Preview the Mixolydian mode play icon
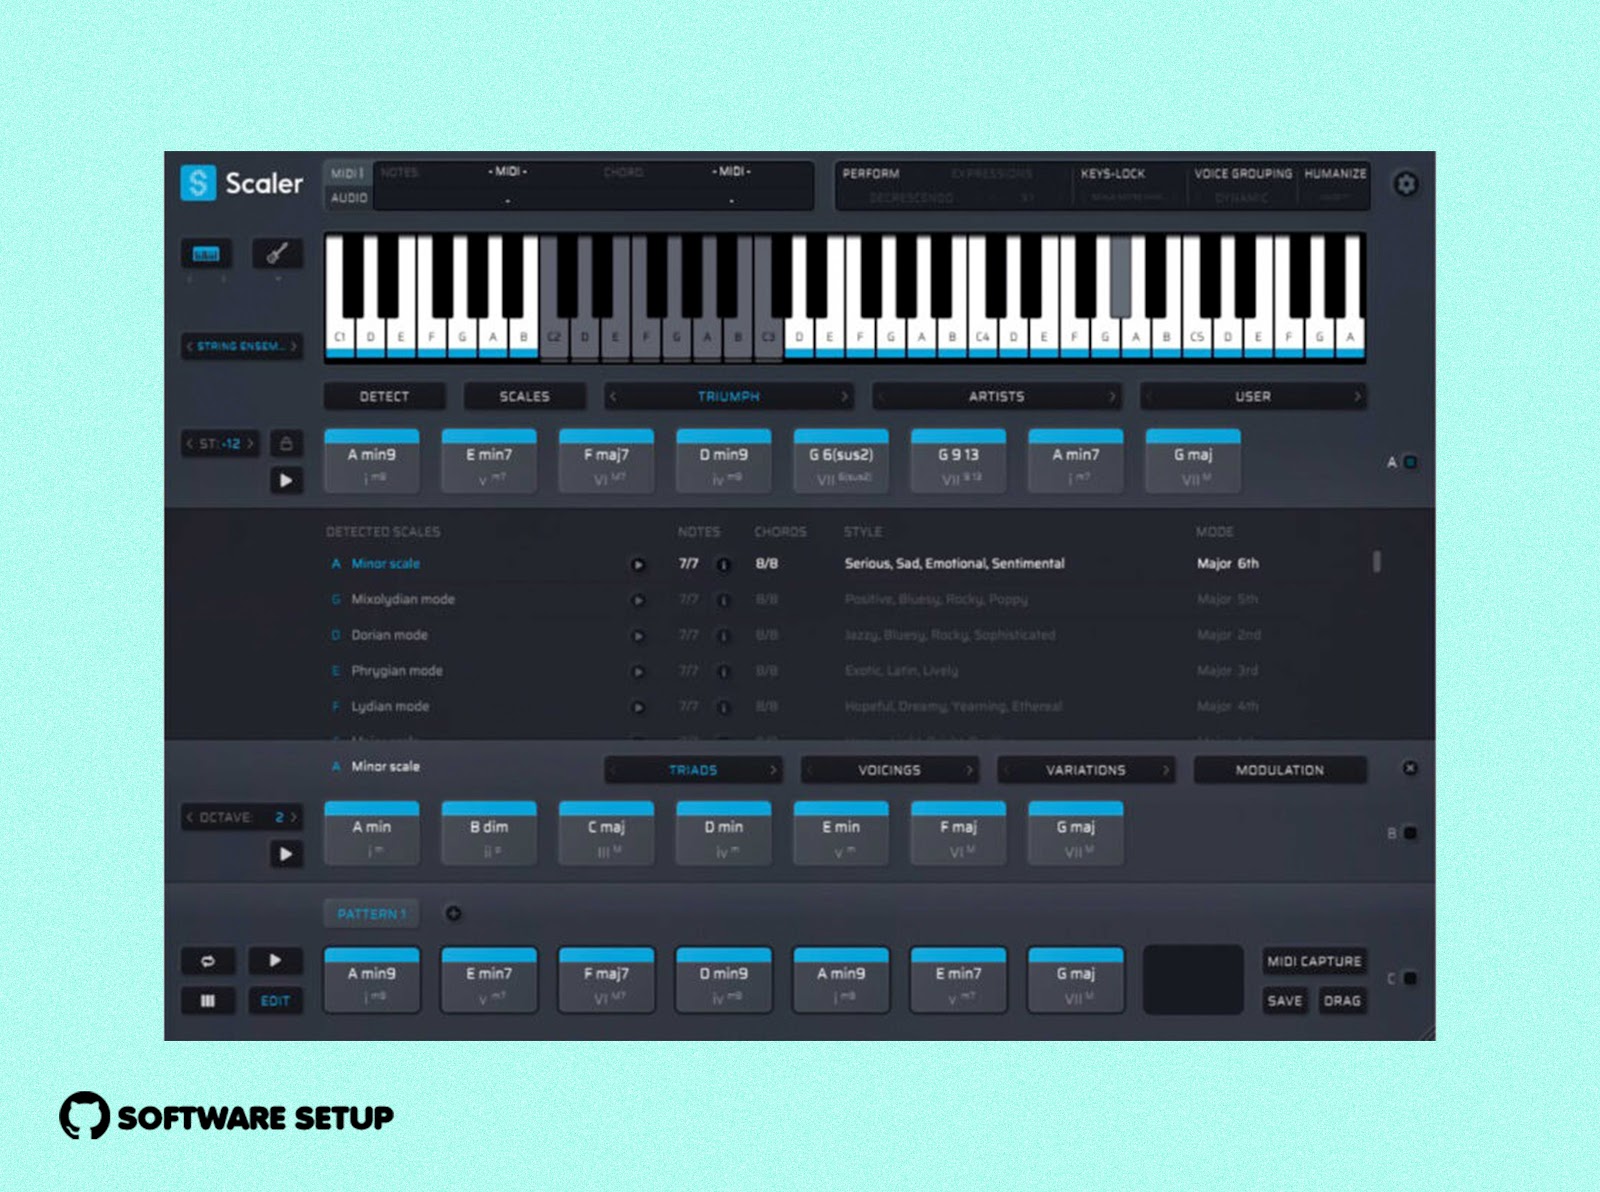The width and height of the screenshot is (1600, 1192). pyautogui.click(x=638, y=600)
